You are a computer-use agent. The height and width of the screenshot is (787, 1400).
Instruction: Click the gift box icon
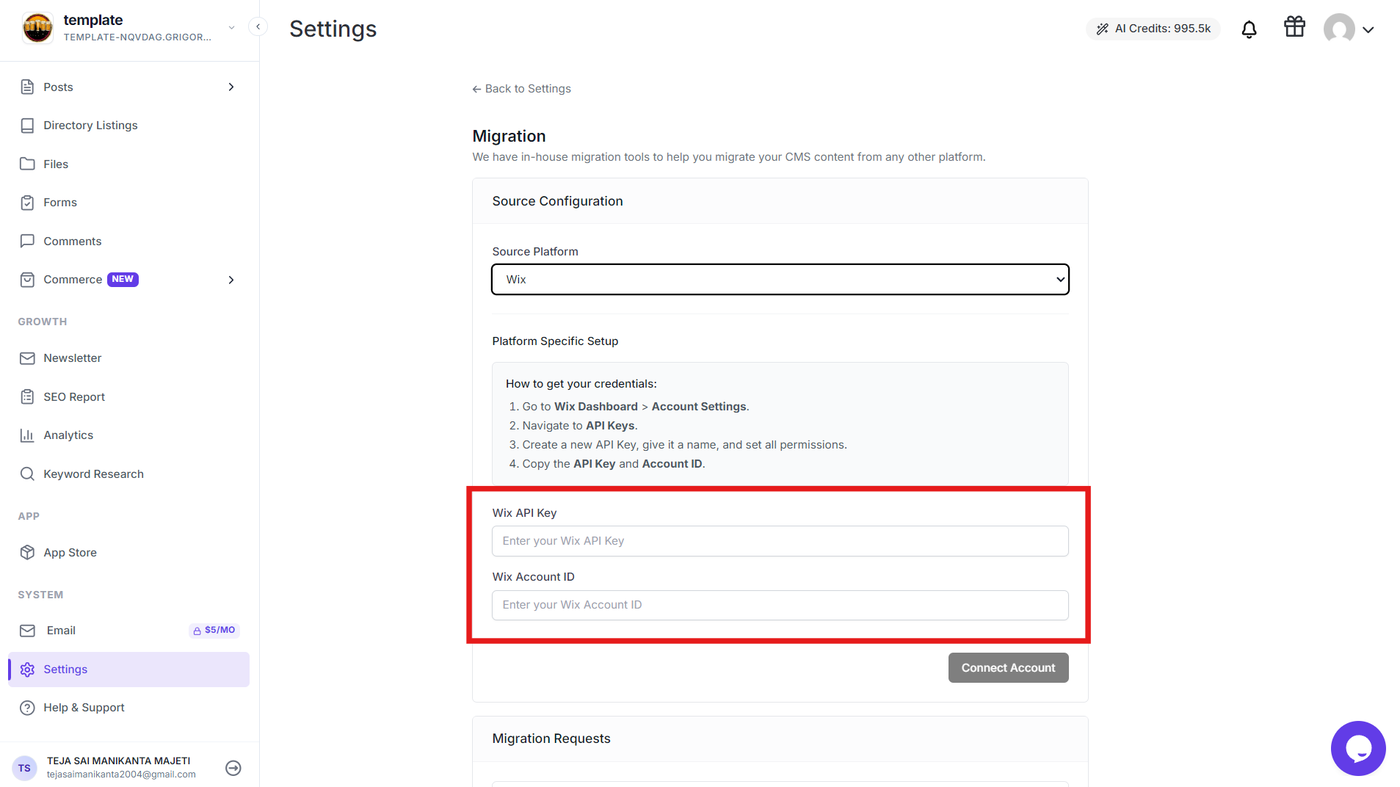[x=1295, y=27]
